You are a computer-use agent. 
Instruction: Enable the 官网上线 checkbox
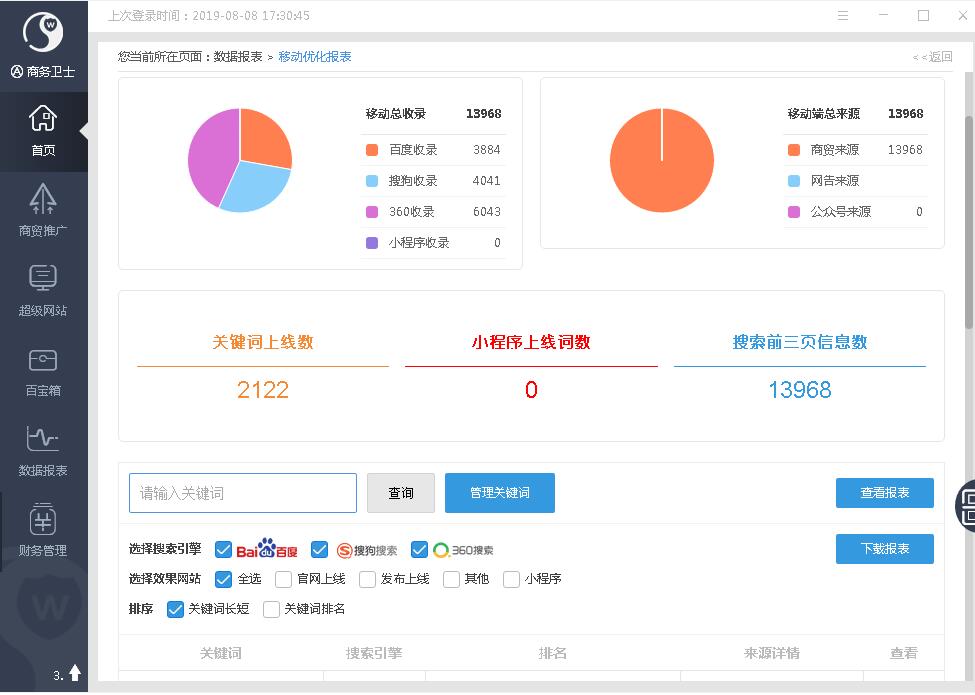283,579
